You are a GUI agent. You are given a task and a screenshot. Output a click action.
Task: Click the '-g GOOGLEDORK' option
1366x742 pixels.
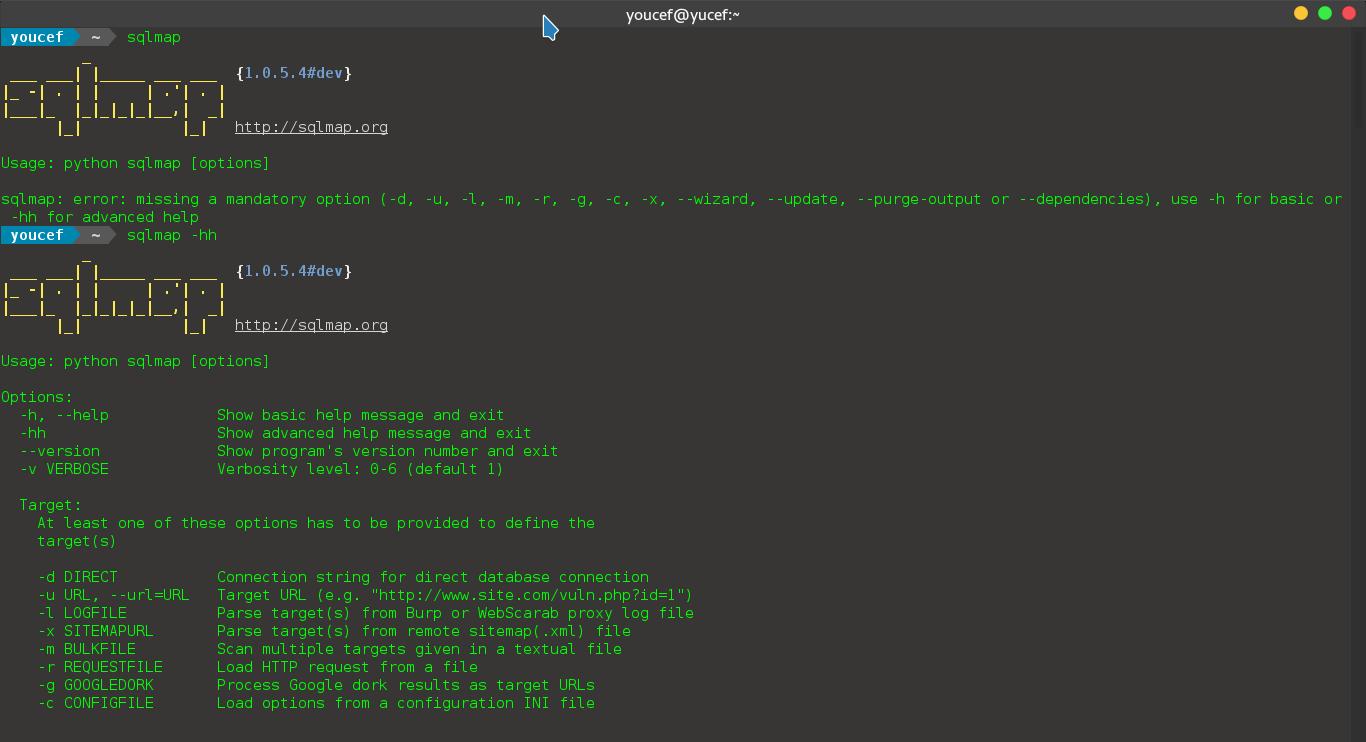pyautogui.click(x=95, y=685)
